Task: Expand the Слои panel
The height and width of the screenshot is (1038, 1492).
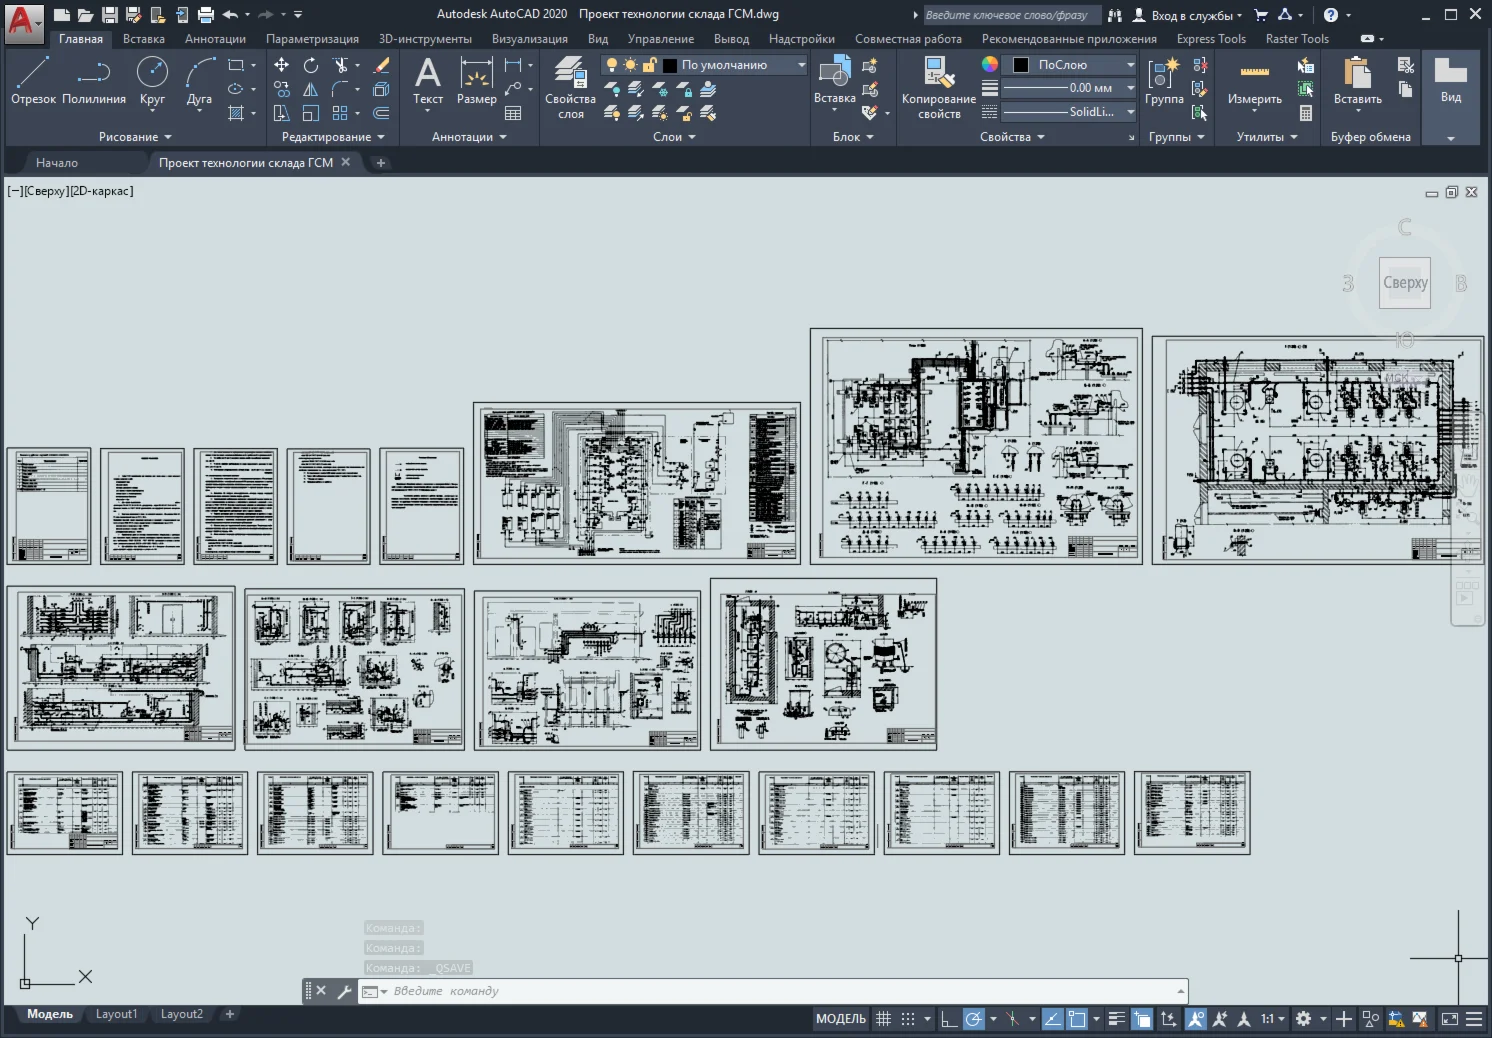Action: 674,137
